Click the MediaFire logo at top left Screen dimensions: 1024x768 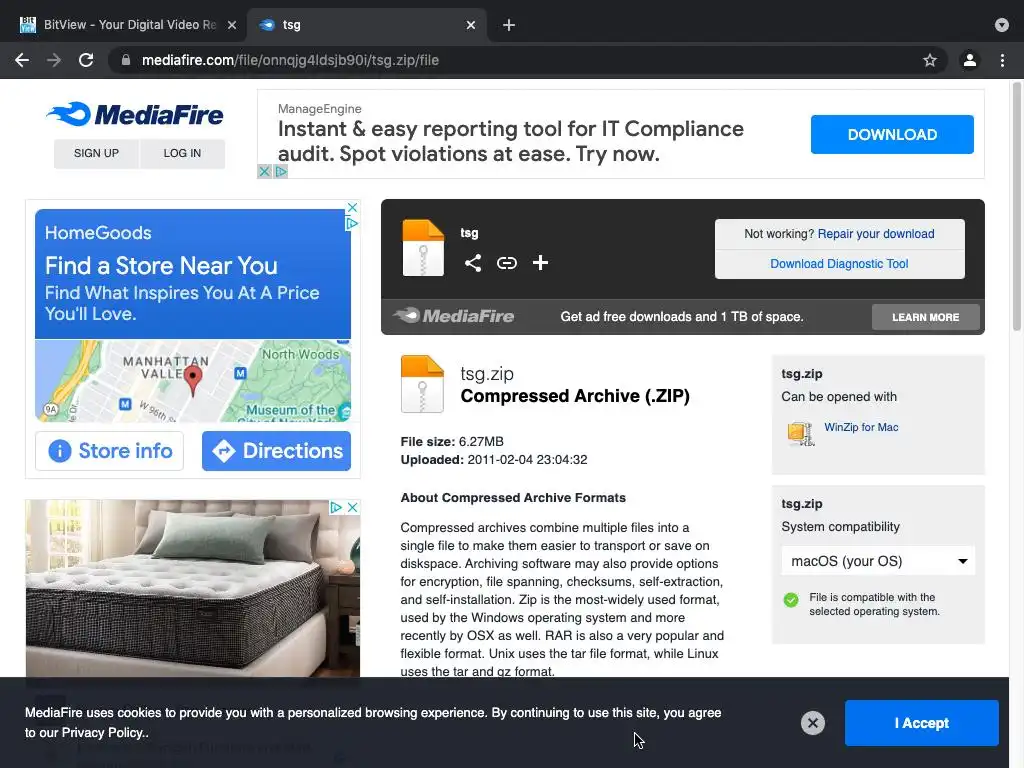coord(135,114)
